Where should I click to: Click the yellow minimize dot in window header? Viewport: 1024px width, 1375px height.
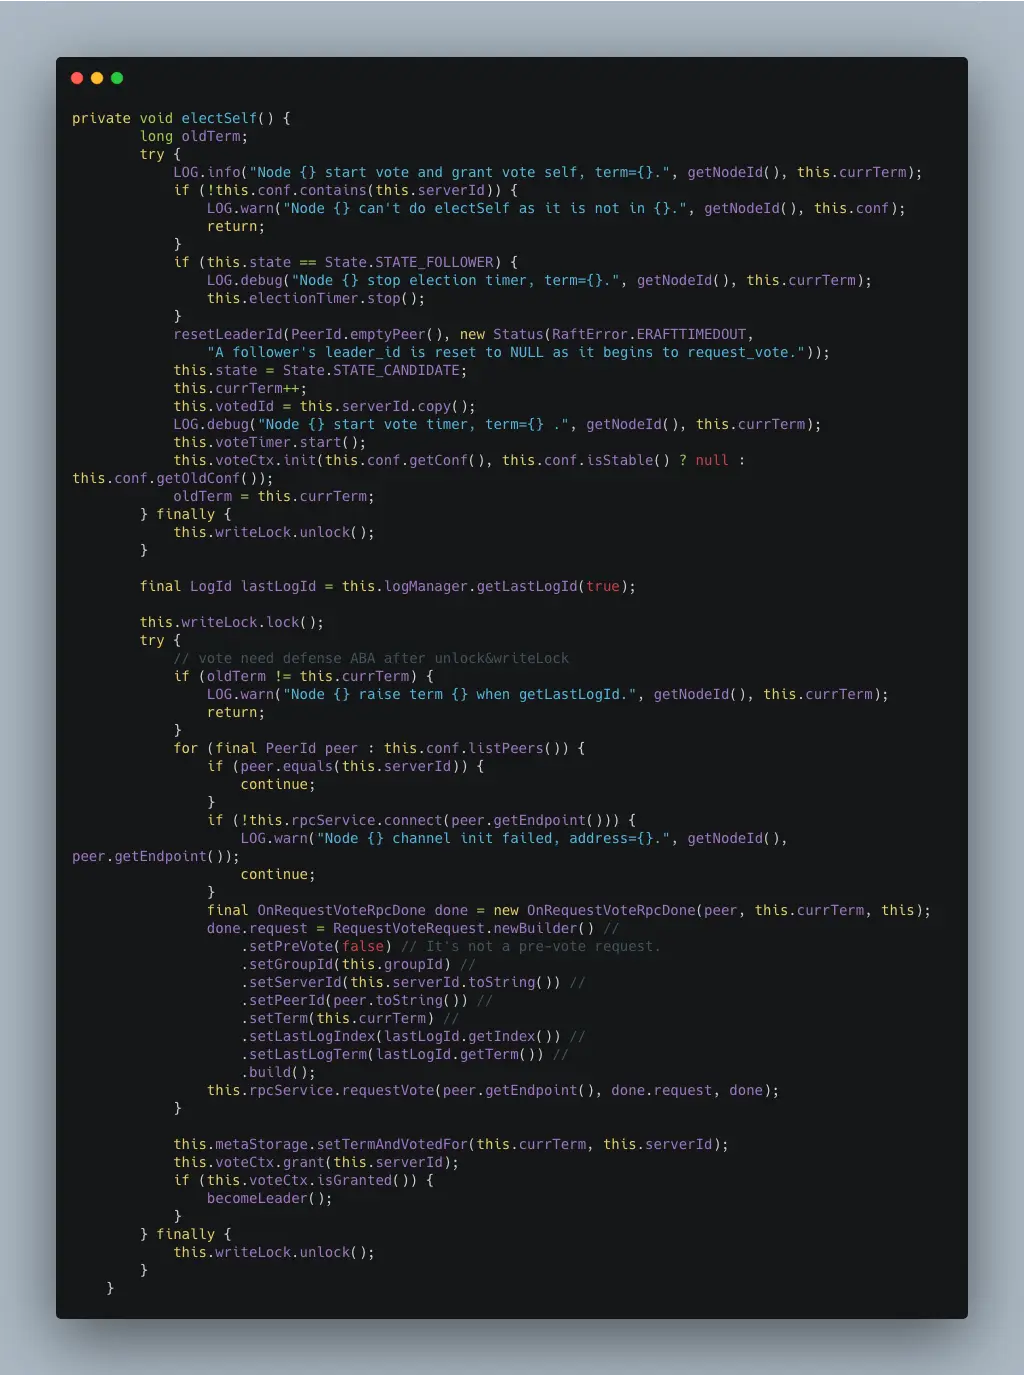(97, 78)
